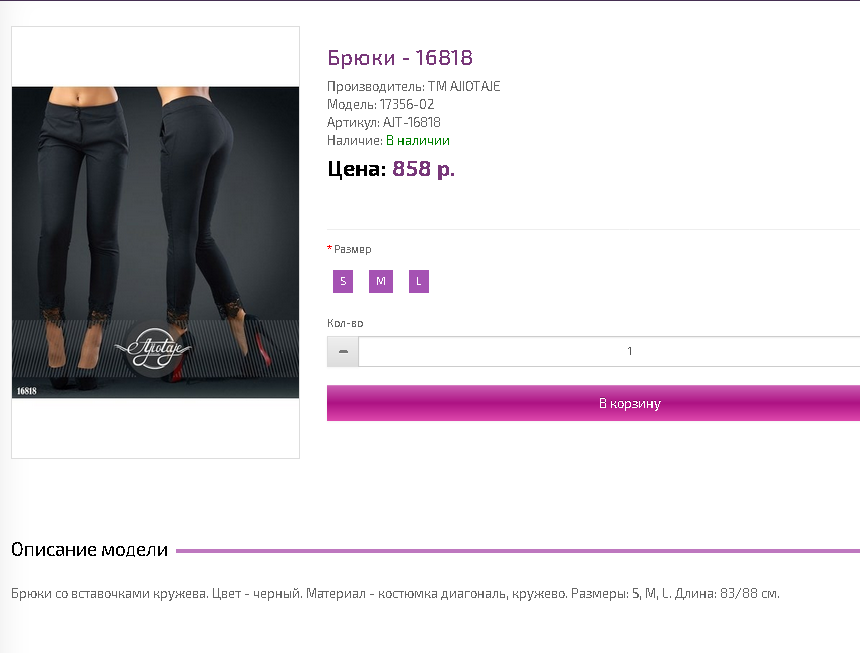Select size M option
The width and height of the screenshot is (860, 653).
click(x=381, y=281)
